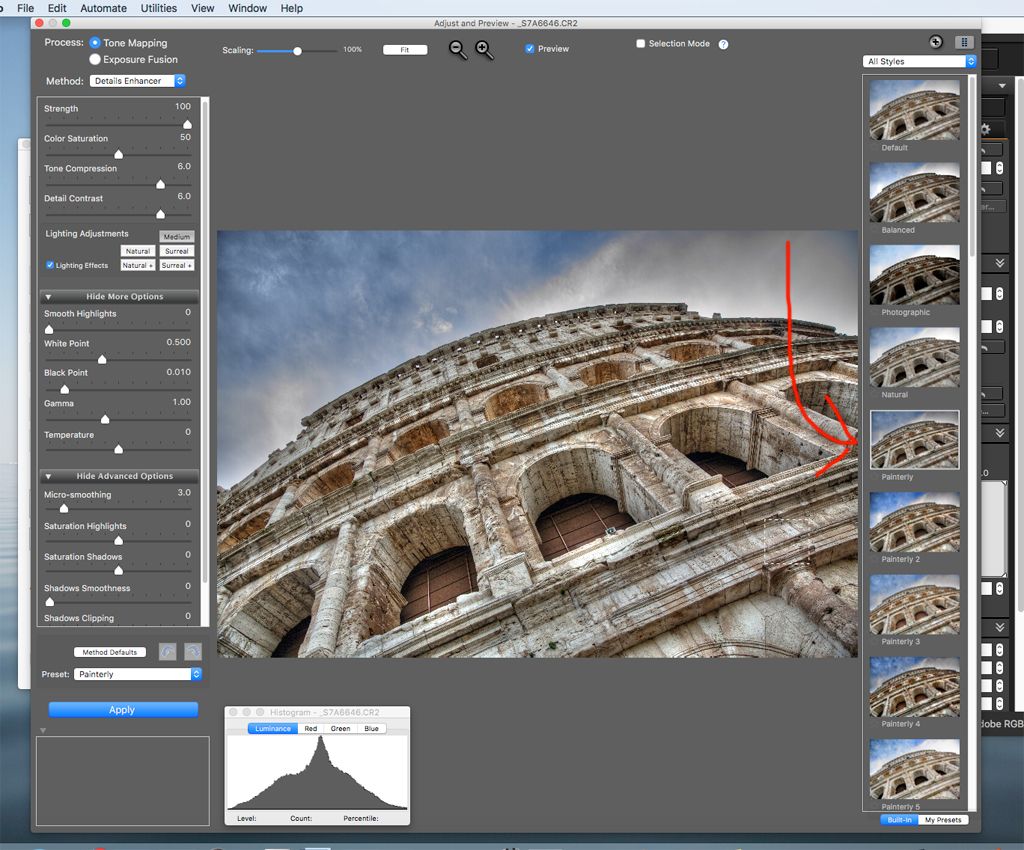Click the redo arrow icon beside Method Defaults
Image resolution: width=1024 pixels, height=850 pixels.
192,651
